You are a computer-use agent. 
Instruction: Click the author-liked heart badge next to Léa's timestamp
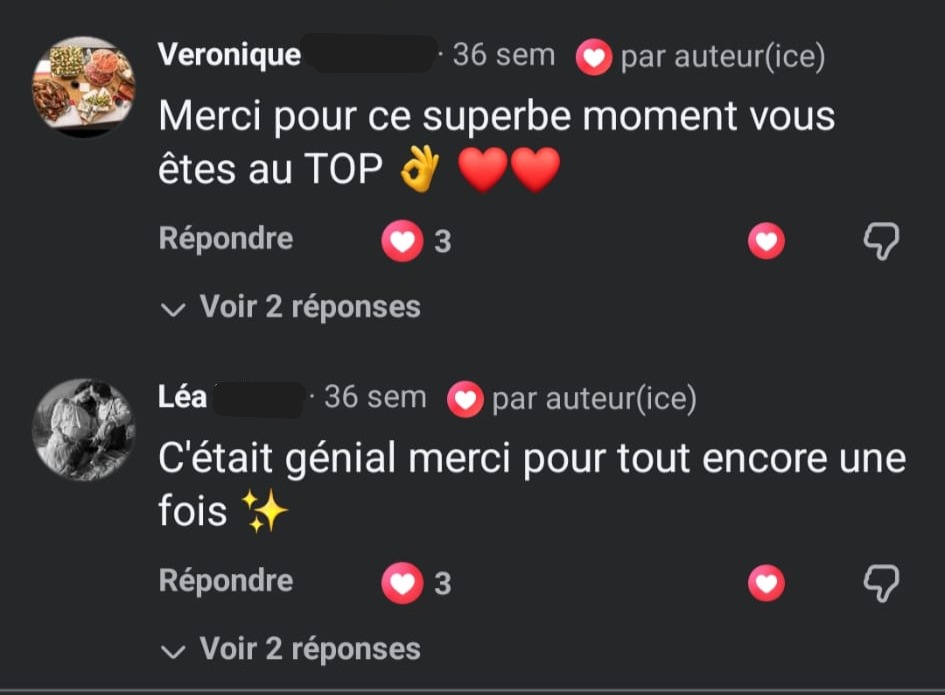click(x=465, y=400)
